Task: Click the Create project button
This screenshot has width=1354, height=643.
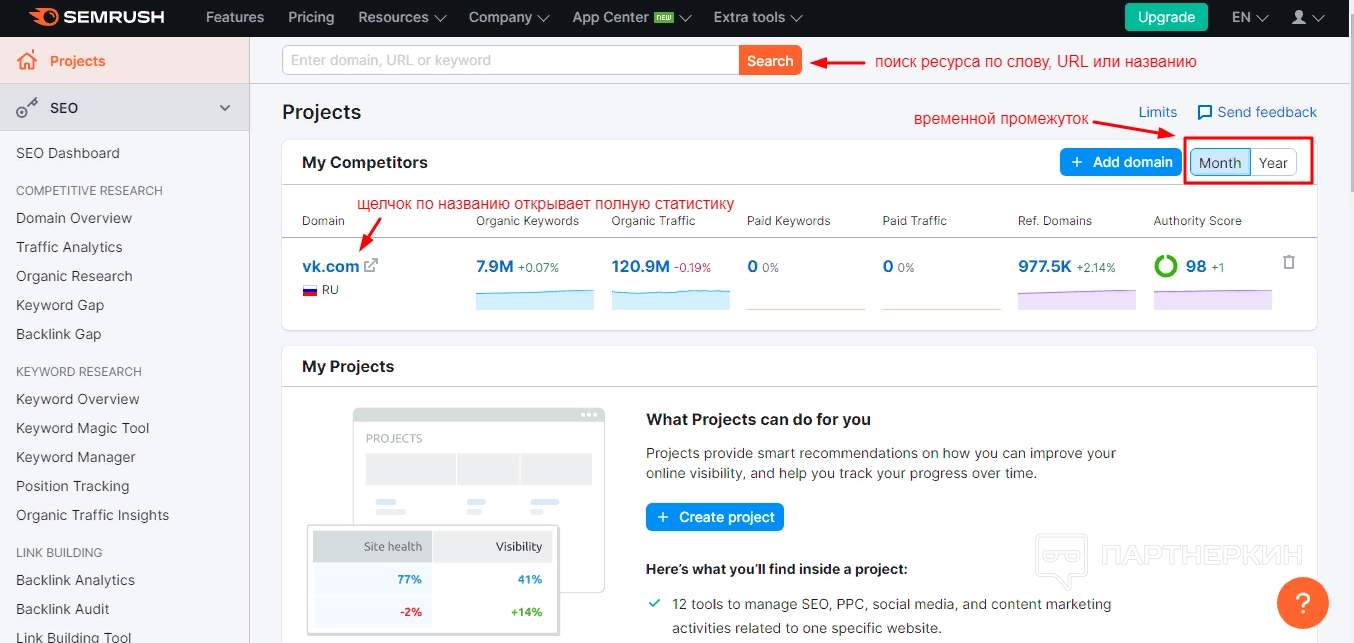Action: (715, 517)
